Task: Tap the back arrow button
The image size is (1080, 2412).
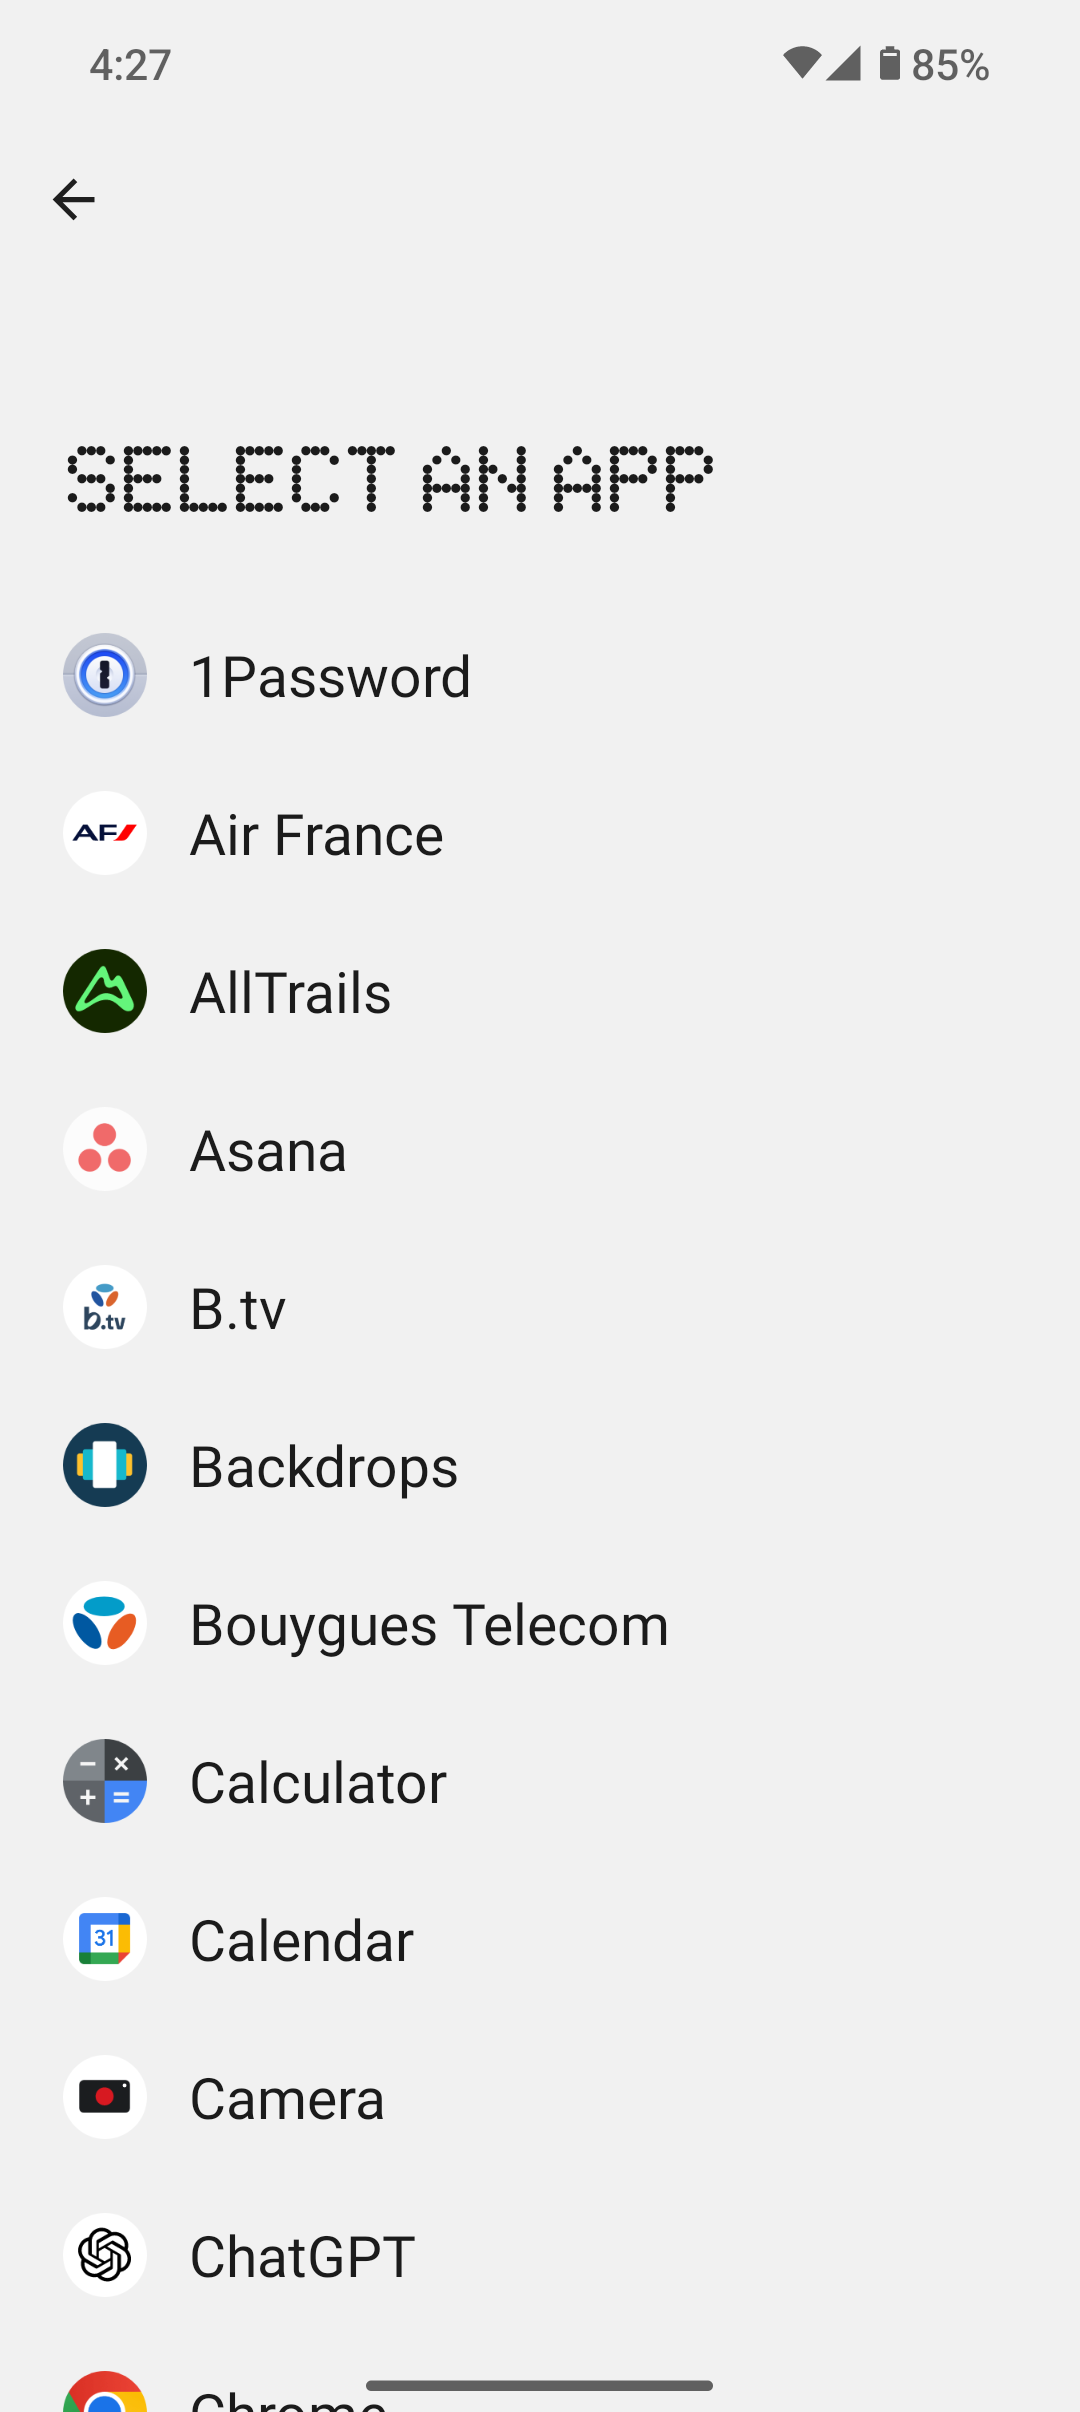Action: click(74, 200)
